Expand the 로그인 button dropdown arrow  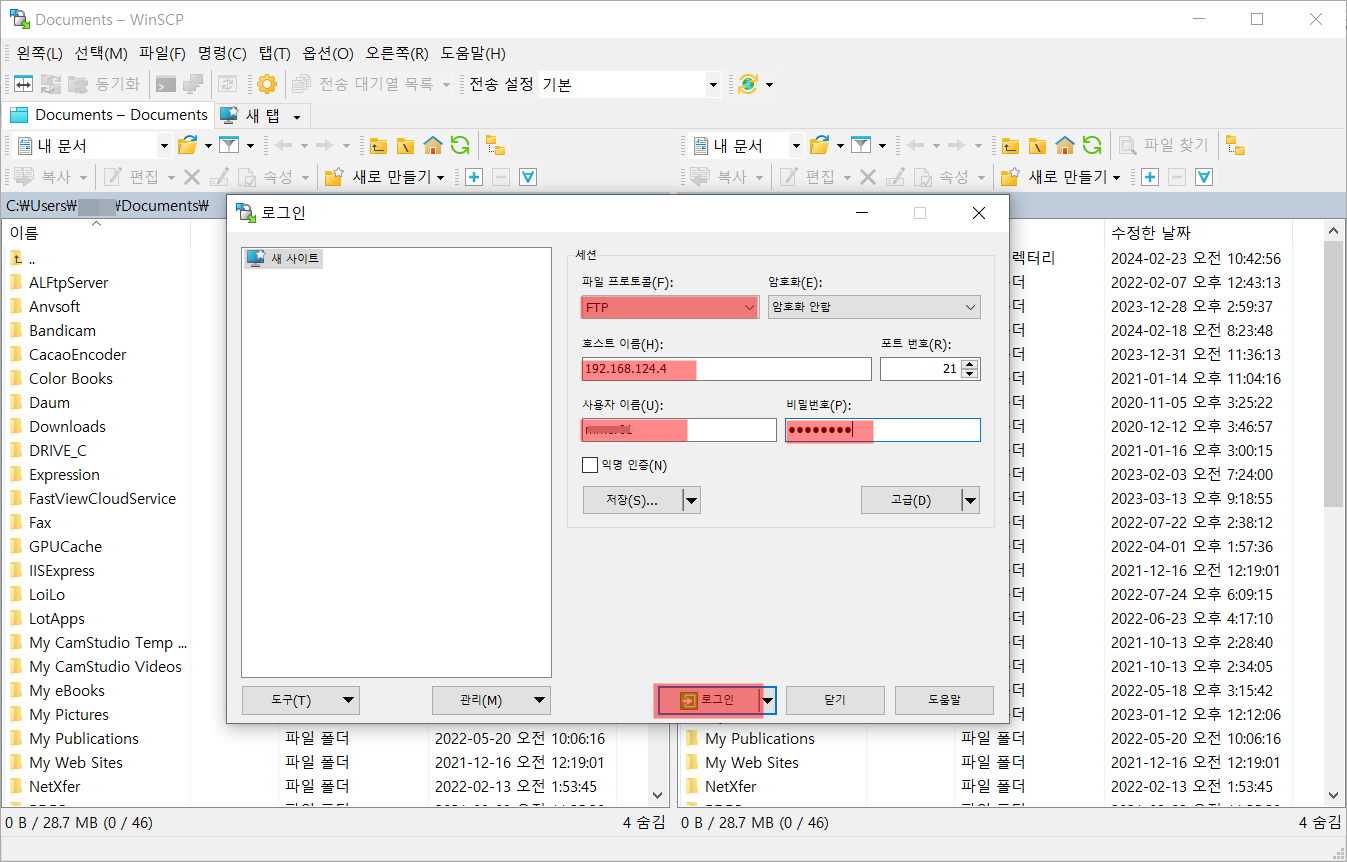click(x=768, y=701)
